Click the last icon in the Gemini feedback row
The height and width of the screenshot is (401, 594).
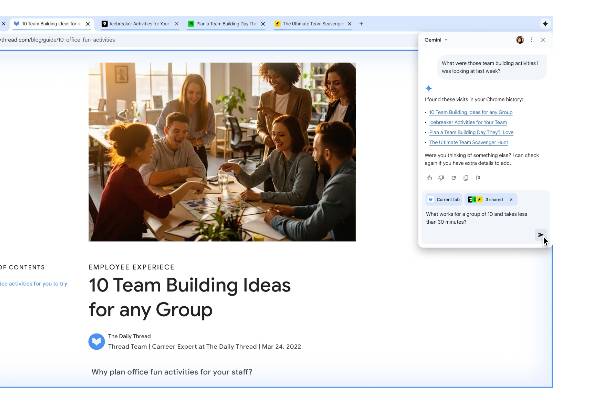(x=478, y=178)
